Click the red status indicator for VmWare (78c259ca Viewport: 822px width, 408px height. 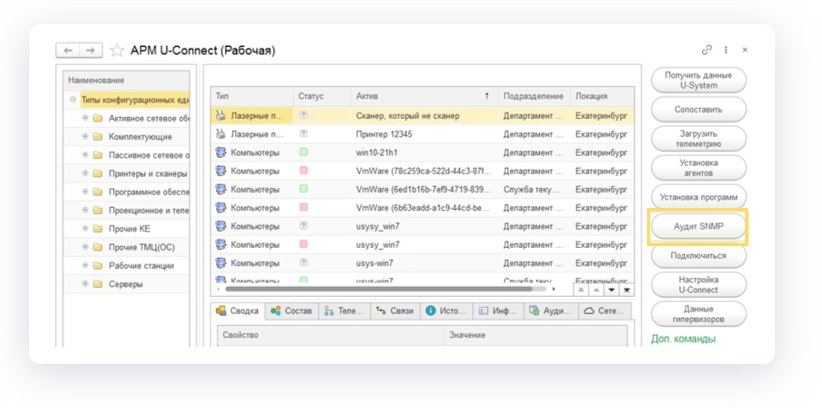tap(304, 170)
